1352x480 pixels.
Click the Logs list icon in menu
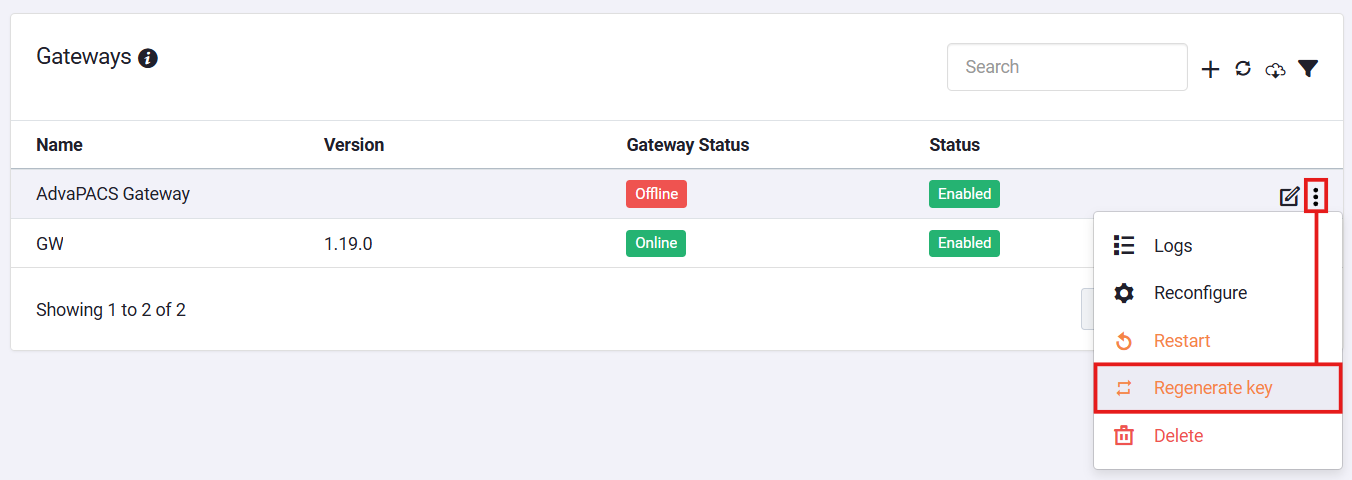tap(1124, 245)
